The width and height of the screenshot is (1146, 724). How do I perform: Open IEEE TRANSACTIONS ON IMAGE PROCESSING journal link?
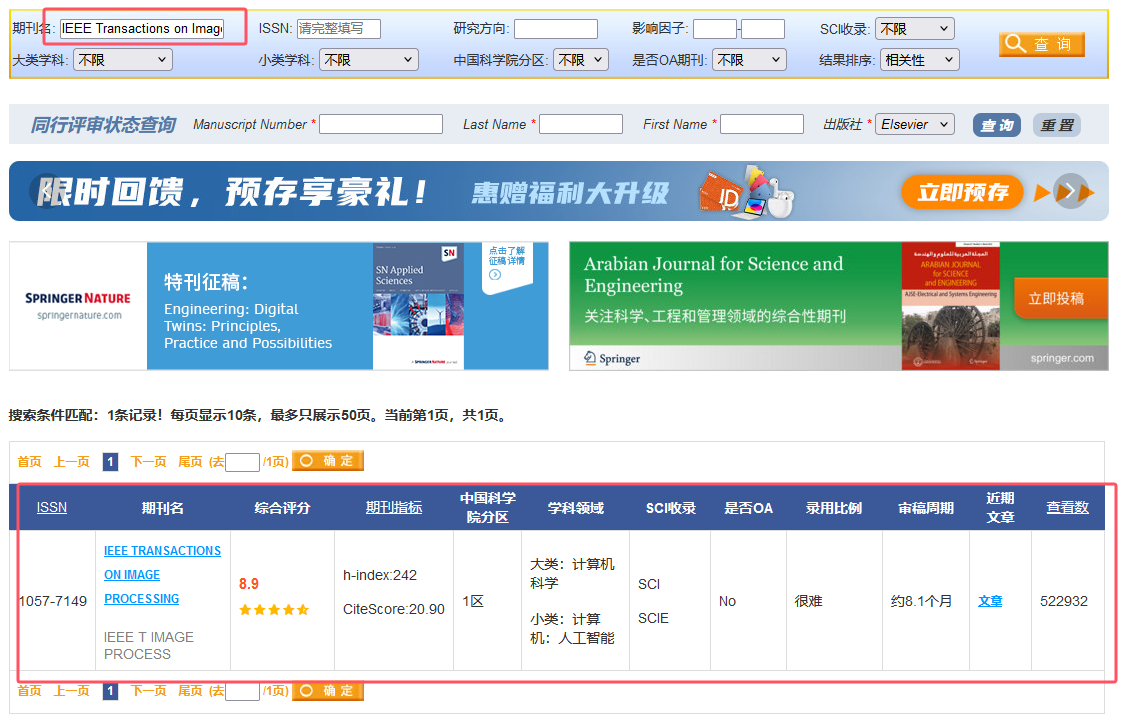point(162,574)
